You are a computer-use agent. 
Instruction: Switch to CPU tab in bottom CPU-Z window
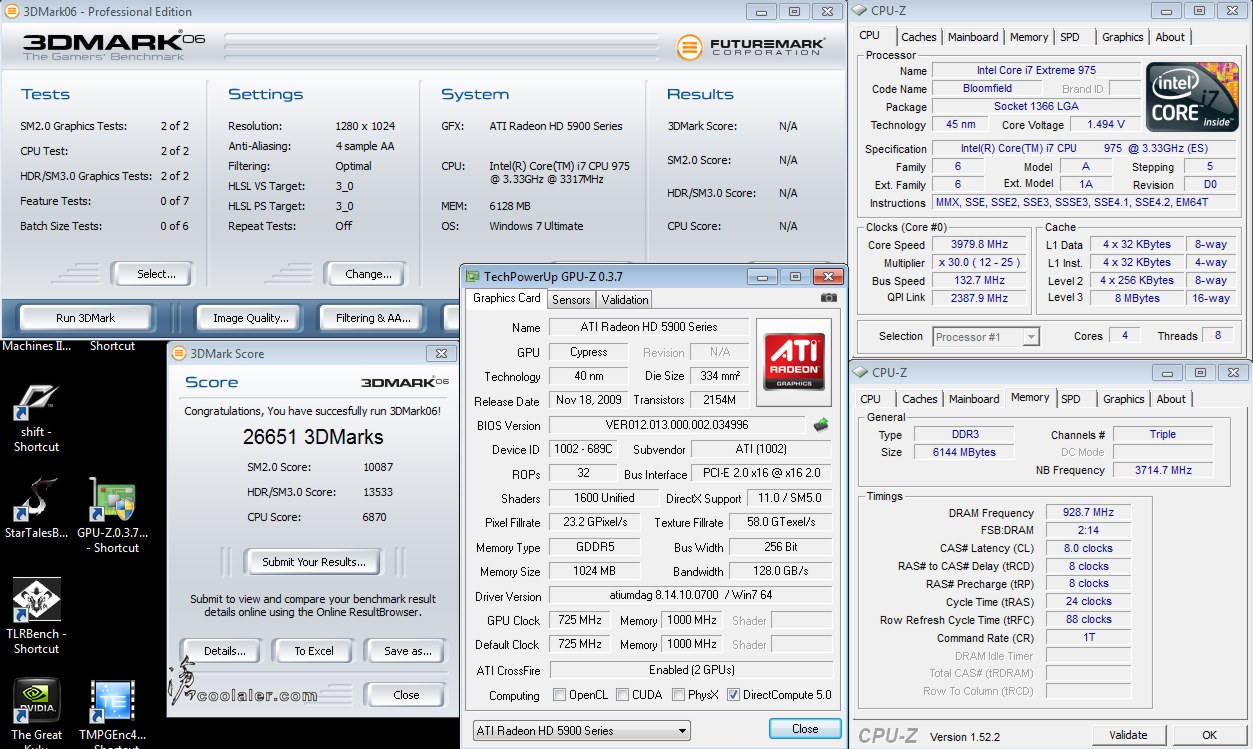coord(870,399)
